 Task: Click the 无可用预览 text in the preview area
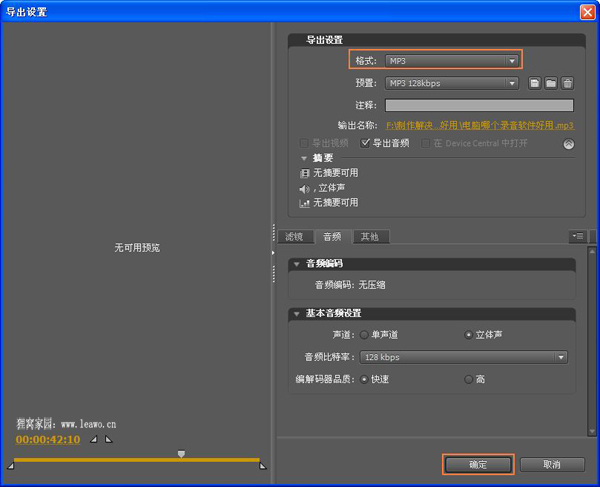[137, 248]
